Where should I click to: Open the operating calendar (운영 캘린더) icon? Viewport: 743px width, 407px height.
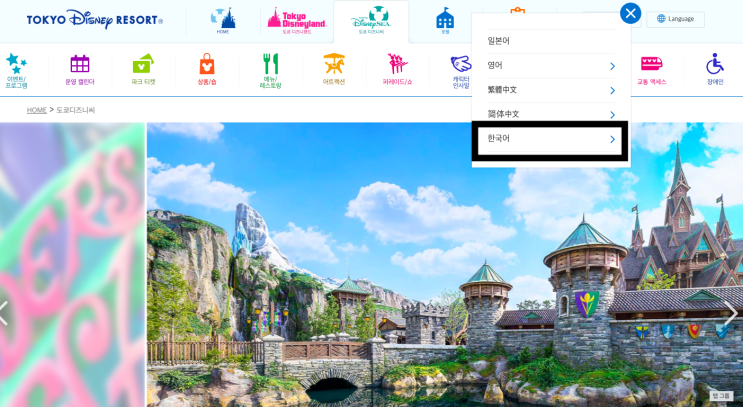(x=80, y=70)
